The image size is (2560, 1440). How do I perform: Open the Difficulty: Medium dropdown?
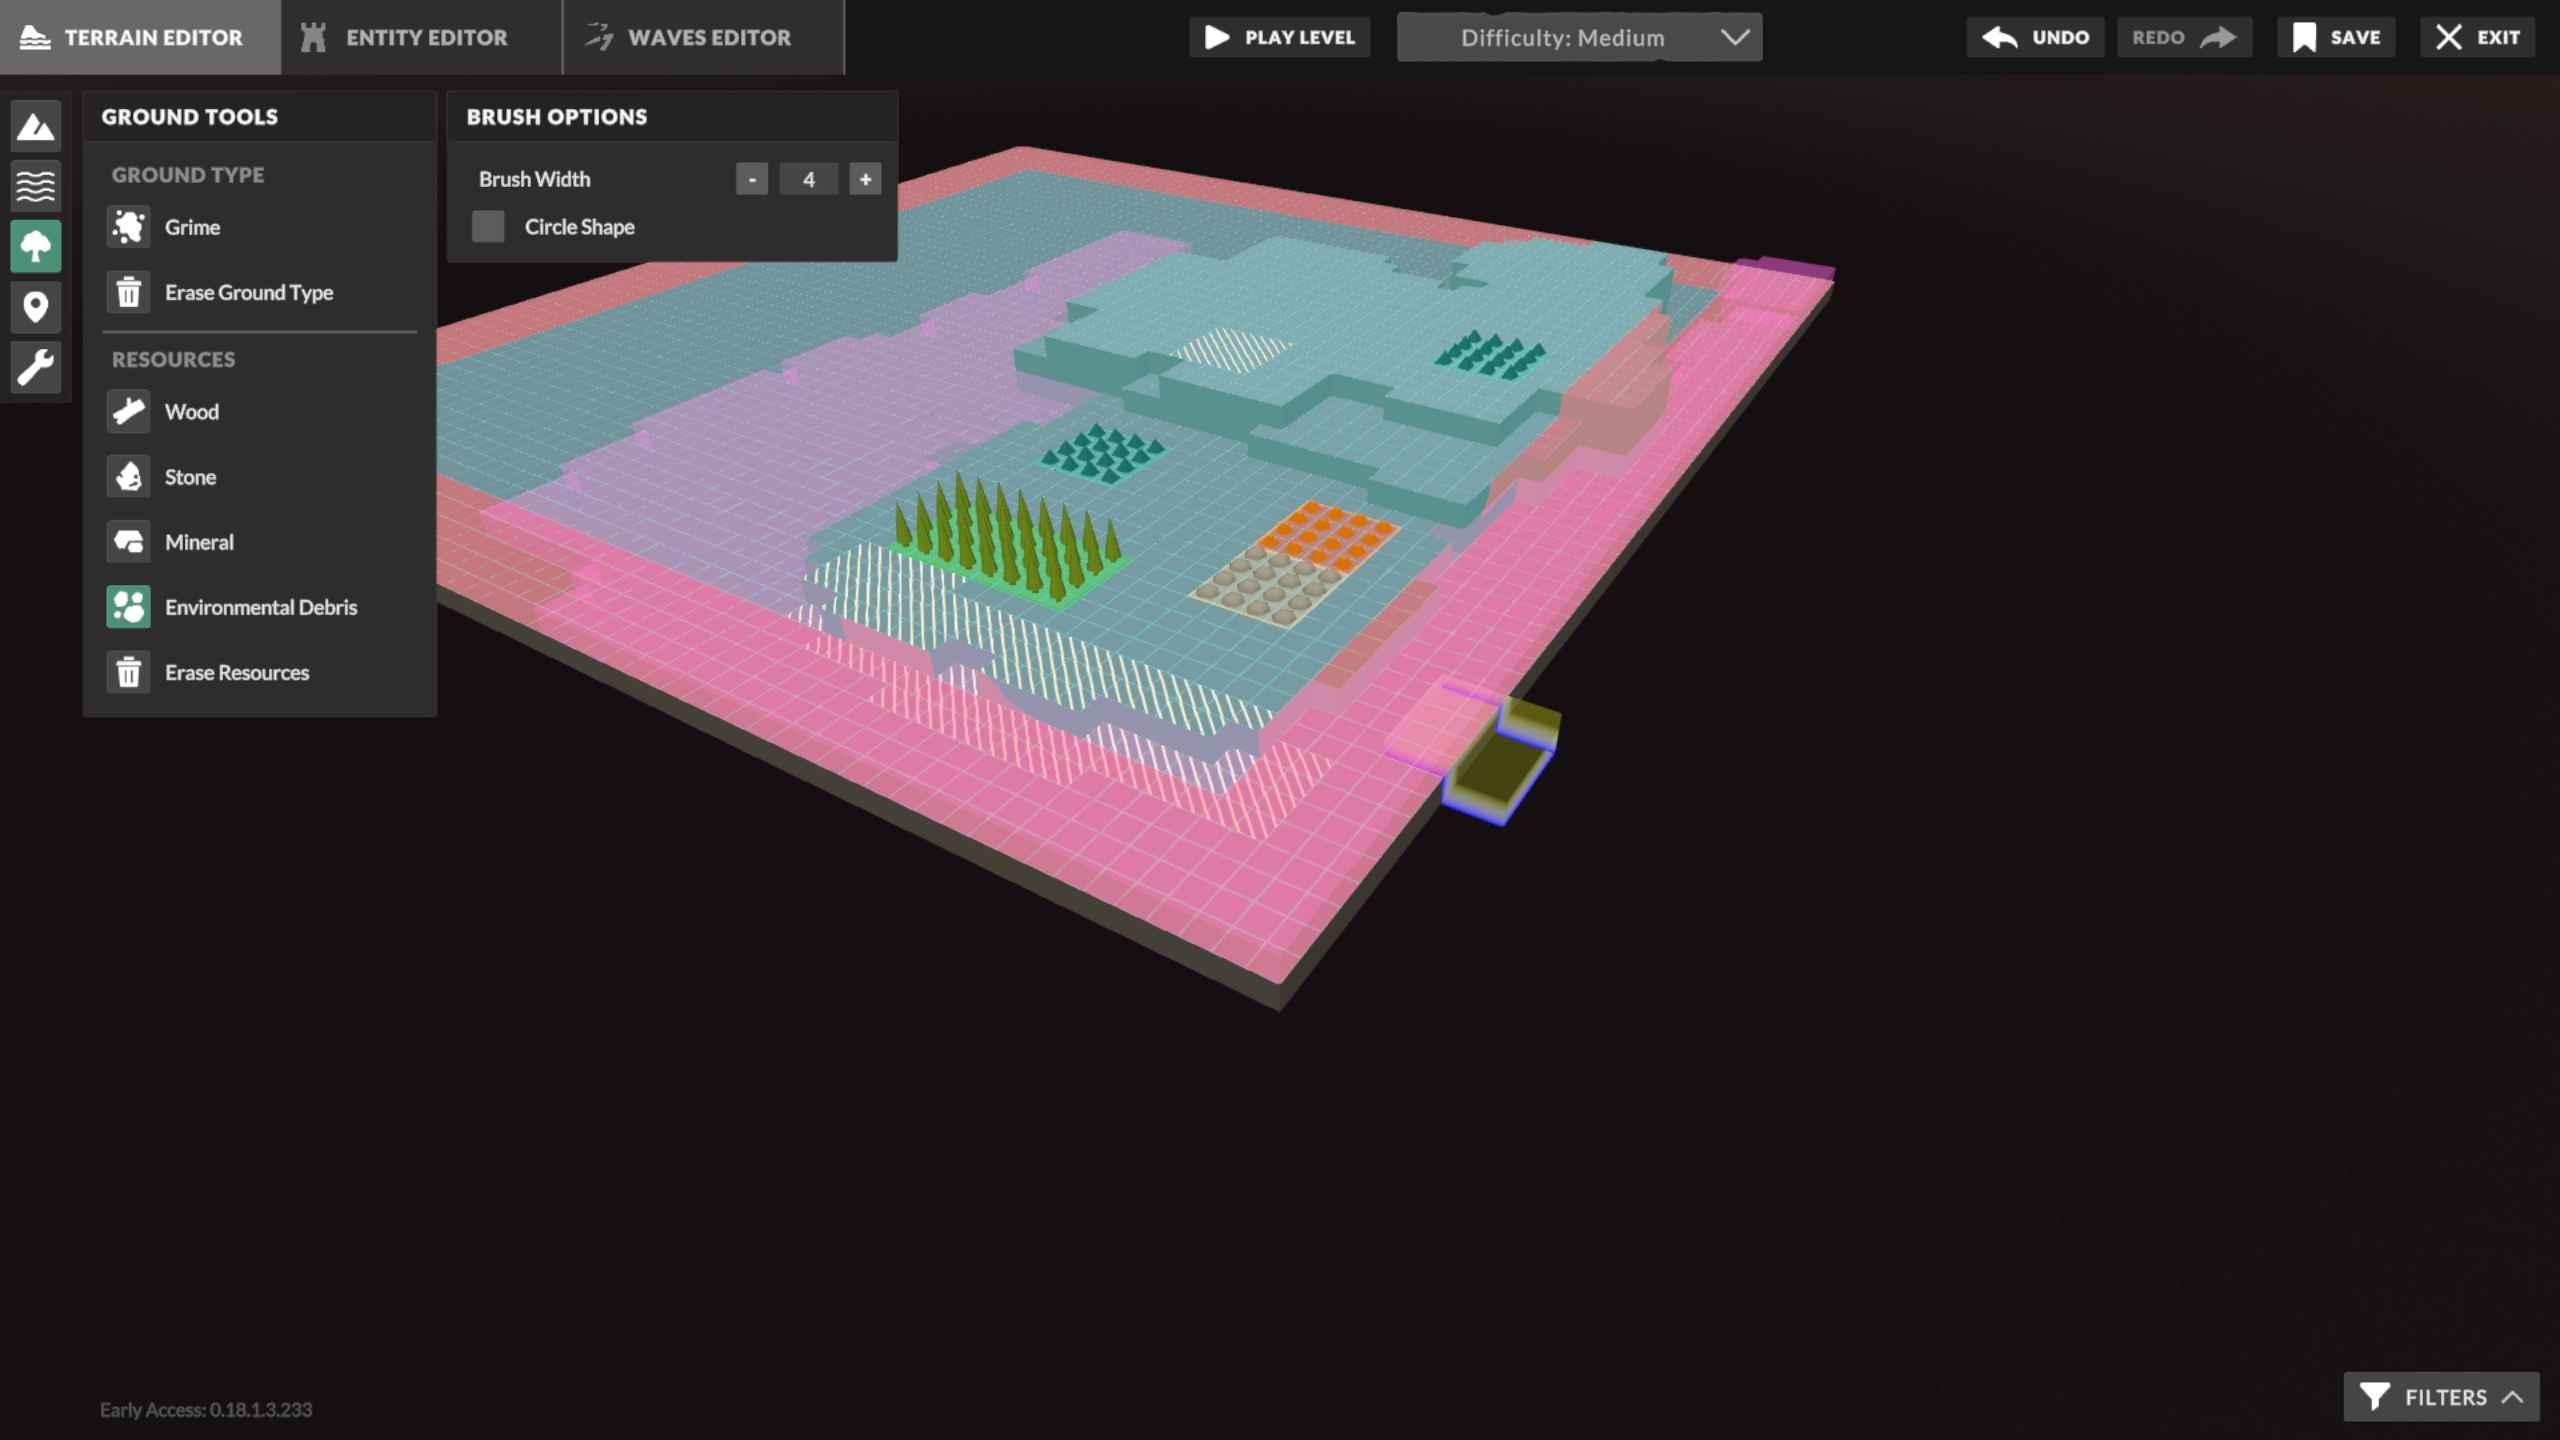[1579, 37]
